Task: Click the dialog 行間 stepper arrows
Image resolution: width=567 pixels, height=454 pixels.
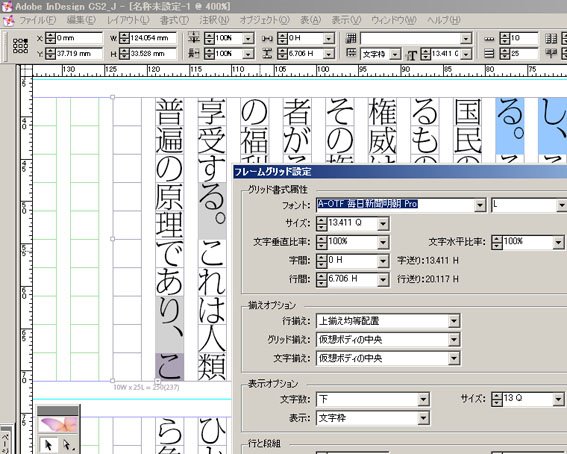Action: pos(321,279)
